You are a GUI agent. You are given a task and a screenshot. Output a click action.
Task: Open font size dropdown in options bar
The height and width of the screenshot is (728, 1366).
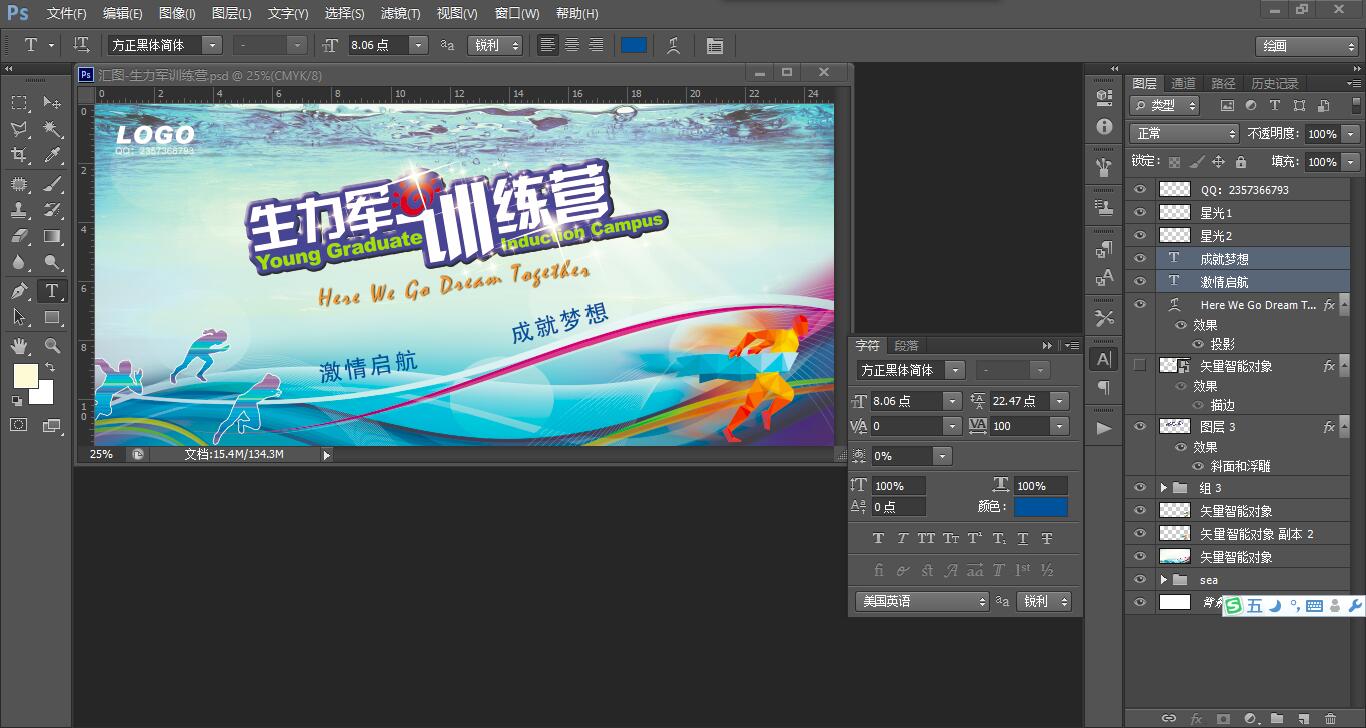[x=418, y=45]
